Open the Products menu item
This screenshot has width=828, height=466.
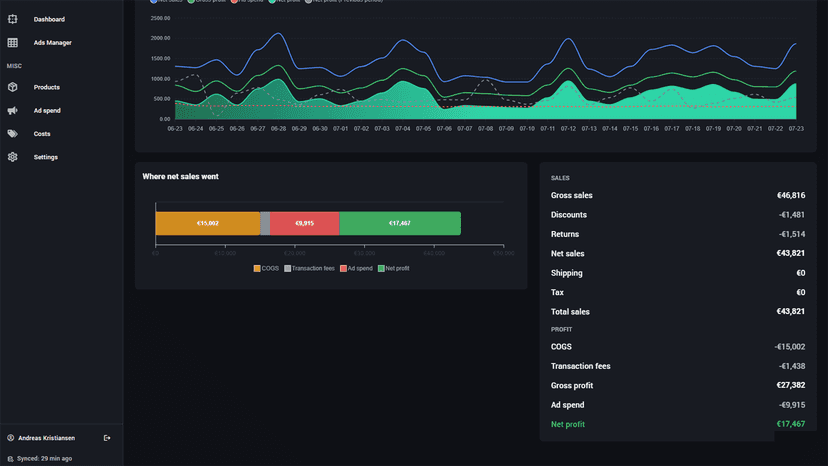coord(46,87)
